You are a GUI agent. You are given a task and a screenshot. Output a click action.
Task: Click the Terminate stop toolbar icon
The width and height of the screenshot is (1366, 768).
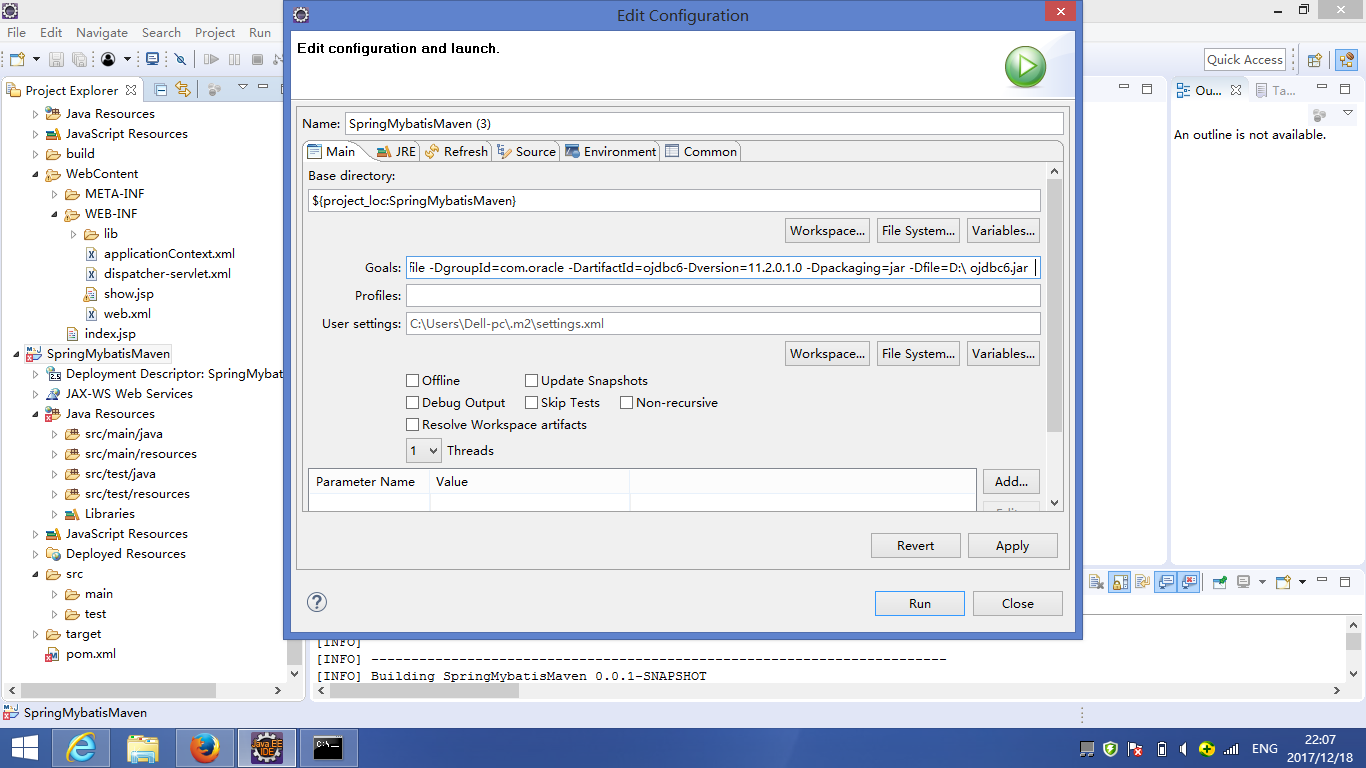coord(257,60)
